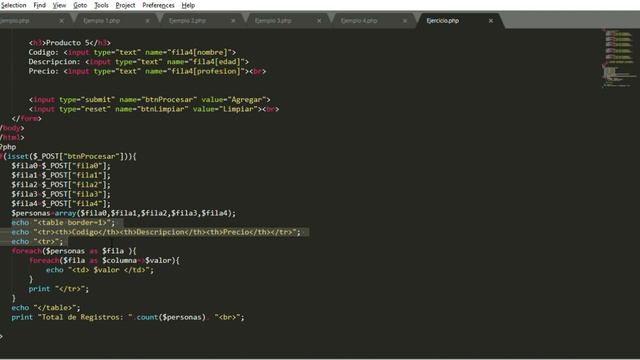Image resolution: width=640 pixels, height=360 pixels.
Task: Click the echo <td> $valor line
Action: click(x=100, y=270)
